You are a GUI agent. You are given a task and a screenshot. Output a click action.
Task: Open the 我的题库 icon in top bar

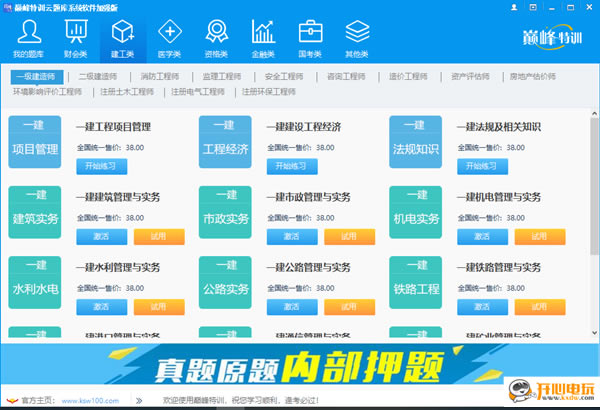click(29, 38)
